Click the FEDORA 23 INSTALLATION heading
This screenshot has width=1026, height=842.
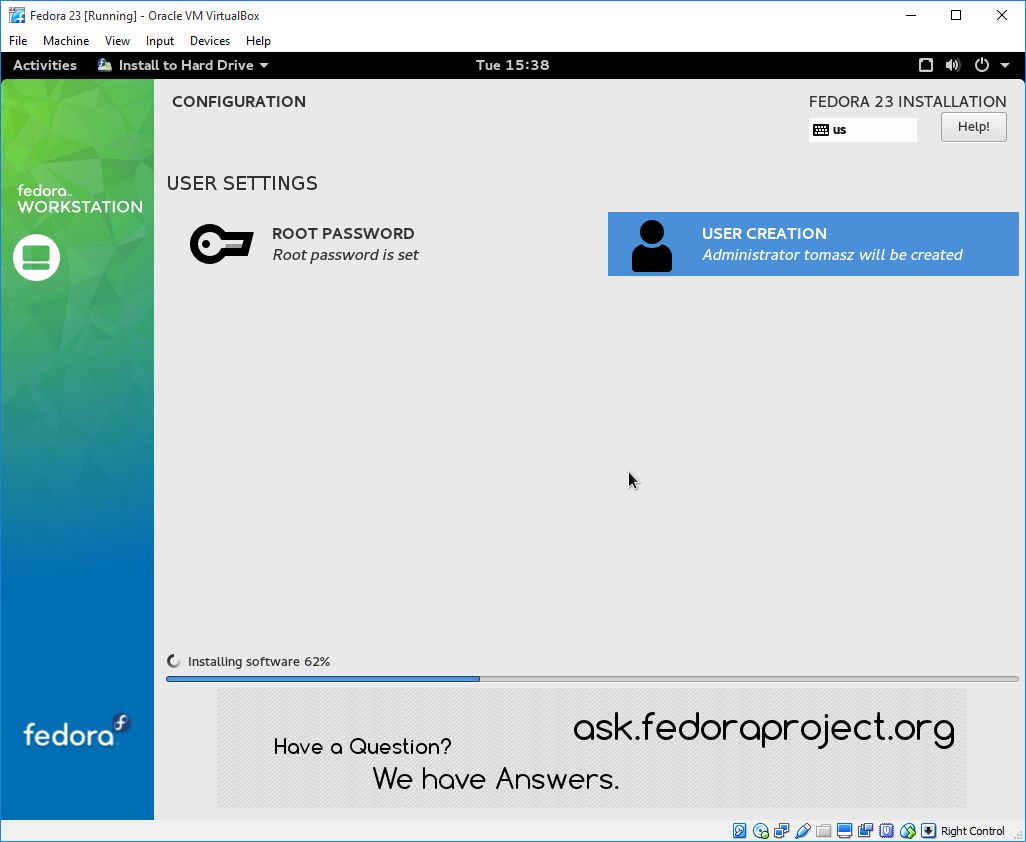[908, 101]
